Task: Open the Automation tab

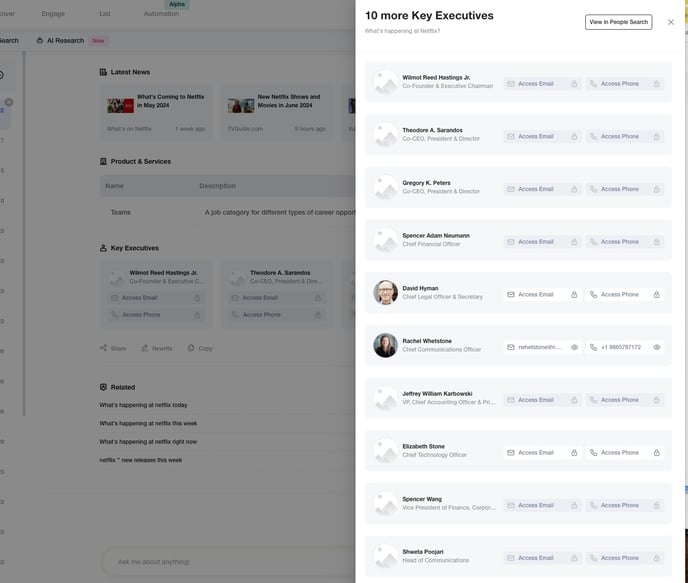Action: coord(161,14)
